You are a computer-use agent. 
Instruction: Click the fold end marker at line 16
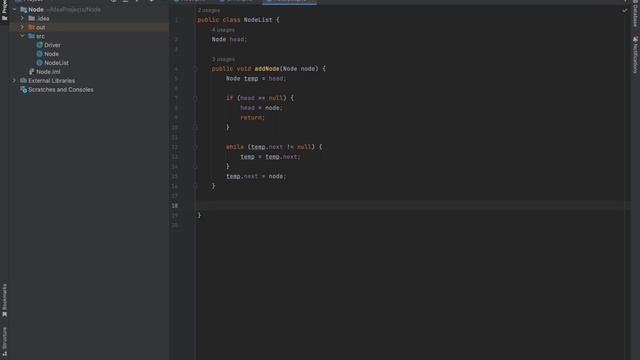tap(195, 186)
